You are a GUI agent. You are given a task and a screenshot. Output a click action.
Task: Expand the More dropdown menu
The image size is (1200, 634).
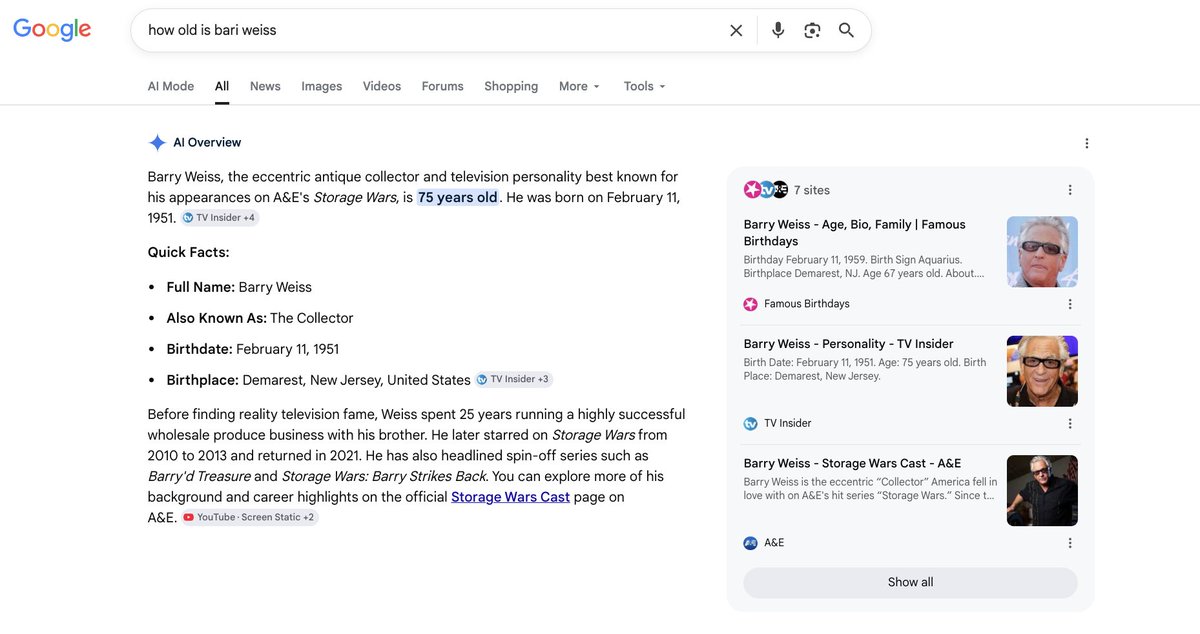point(580,86)
